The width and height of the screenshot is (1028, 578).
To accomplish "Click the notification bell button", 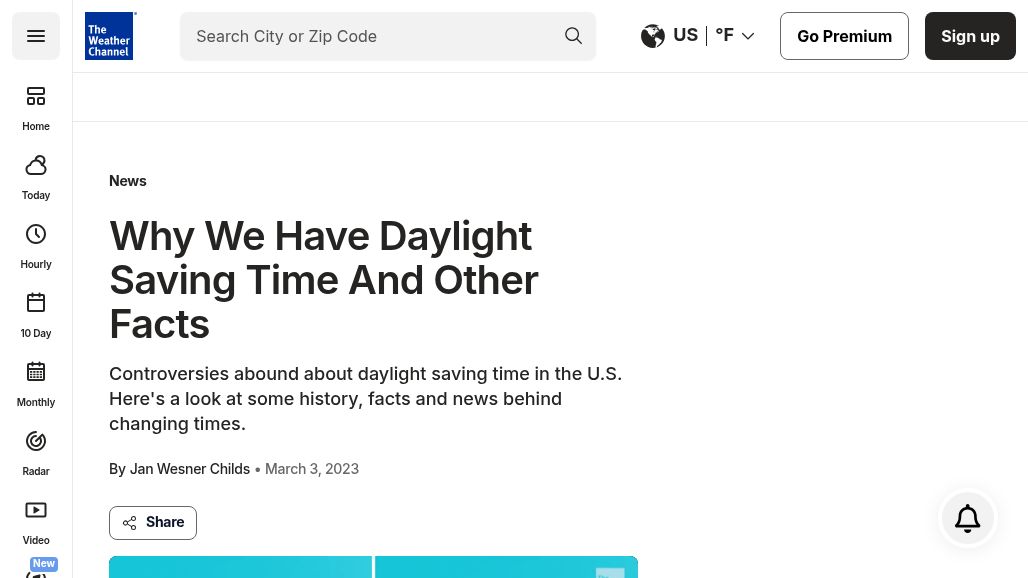I will [967, 518].
